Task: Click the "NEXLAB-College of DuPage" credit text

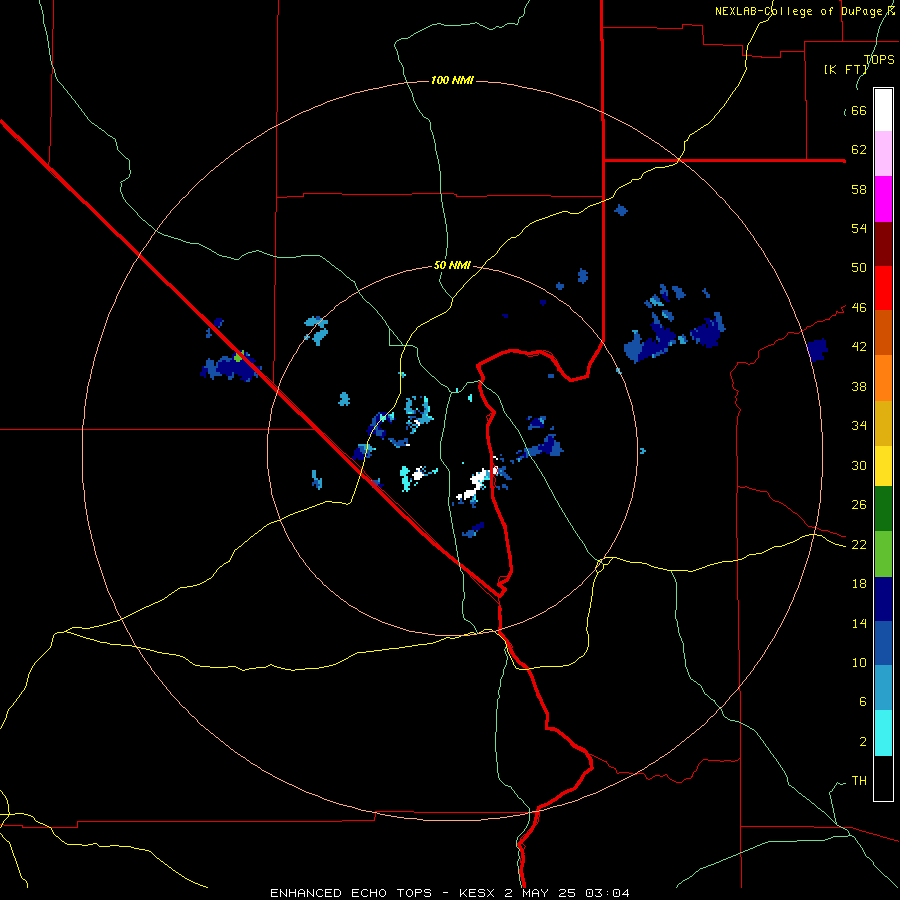Action: pos(798,11)
